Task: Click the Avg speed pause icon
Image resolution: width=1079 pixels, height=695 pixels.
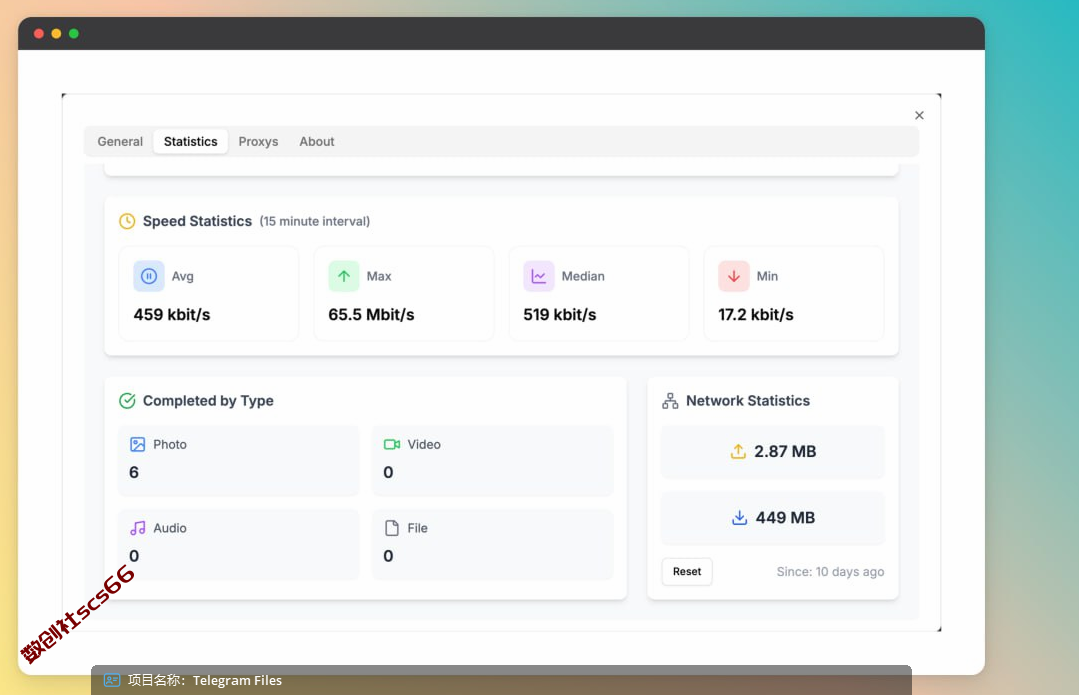Action: [149, 276]
